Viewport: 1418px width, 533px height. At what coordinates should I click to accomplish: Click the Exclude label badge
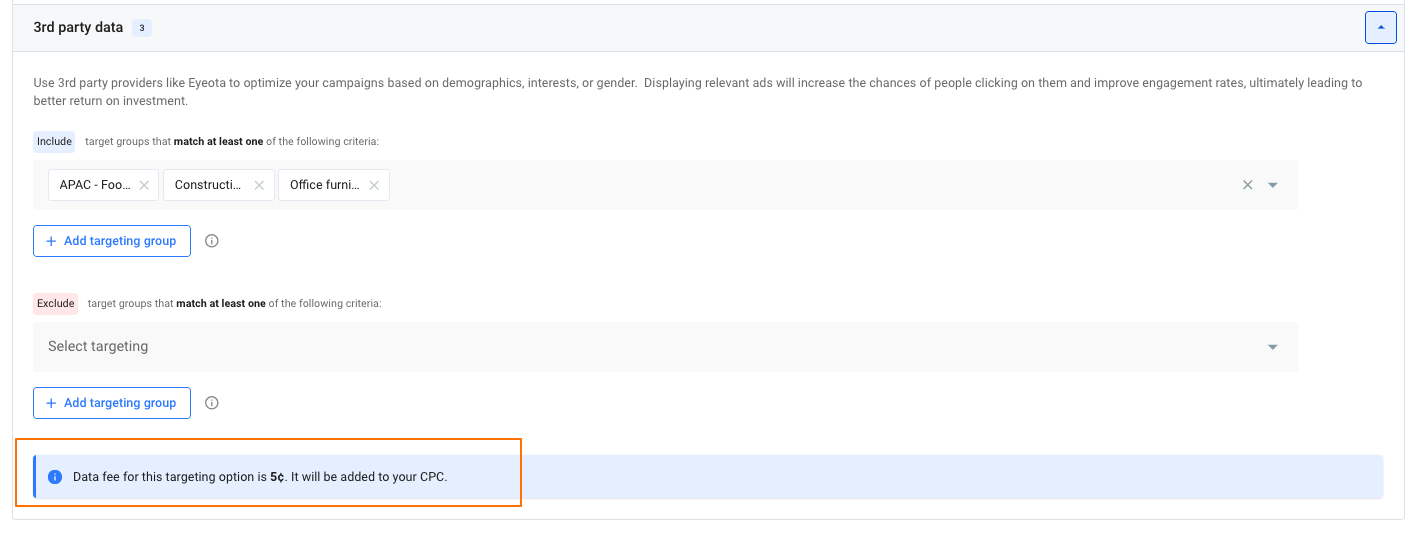56,304
